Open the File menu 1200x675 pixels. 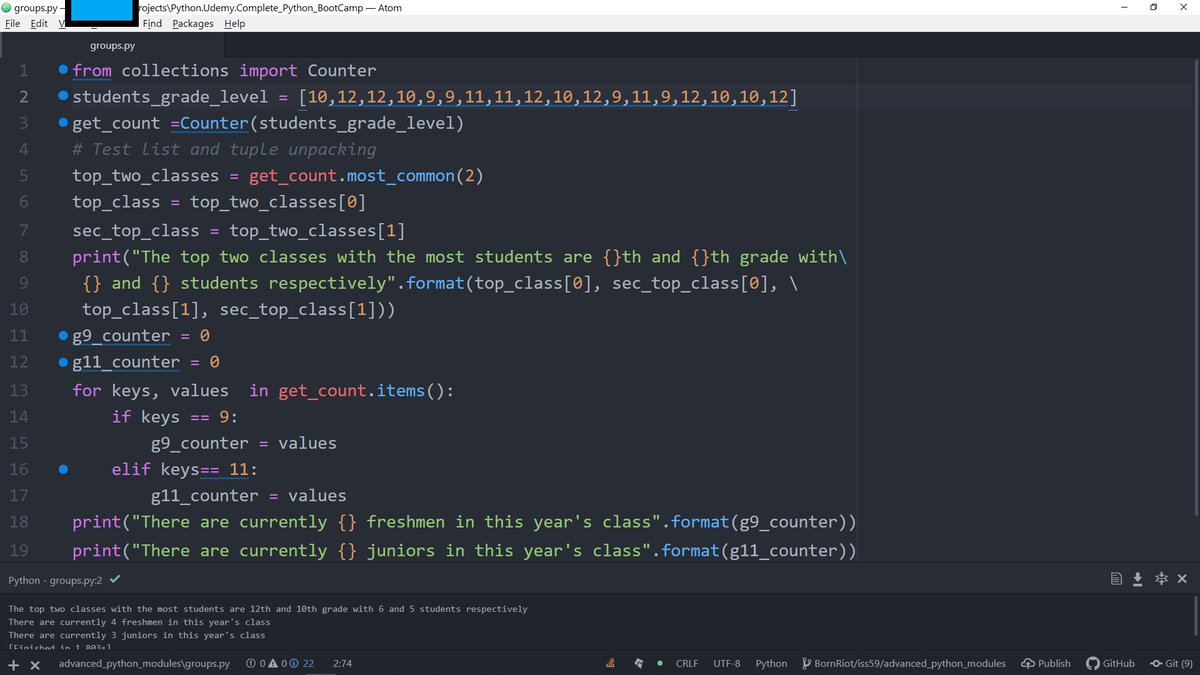(x=14, y=23)
